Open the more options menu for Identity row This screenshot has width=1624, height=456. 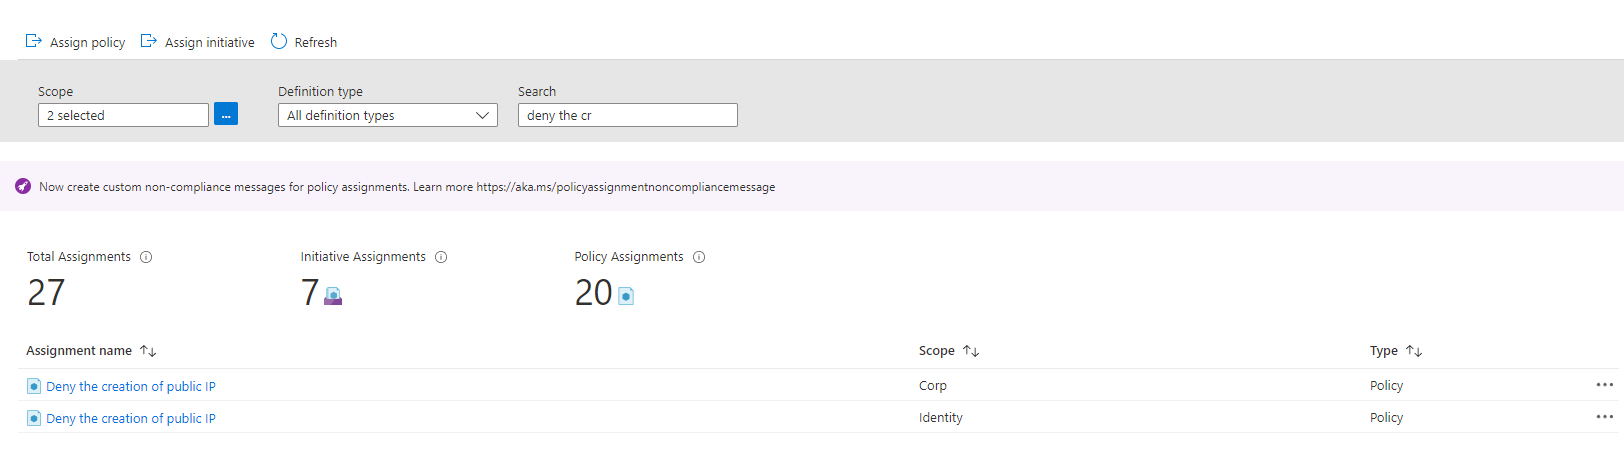tap(1604, 417)
